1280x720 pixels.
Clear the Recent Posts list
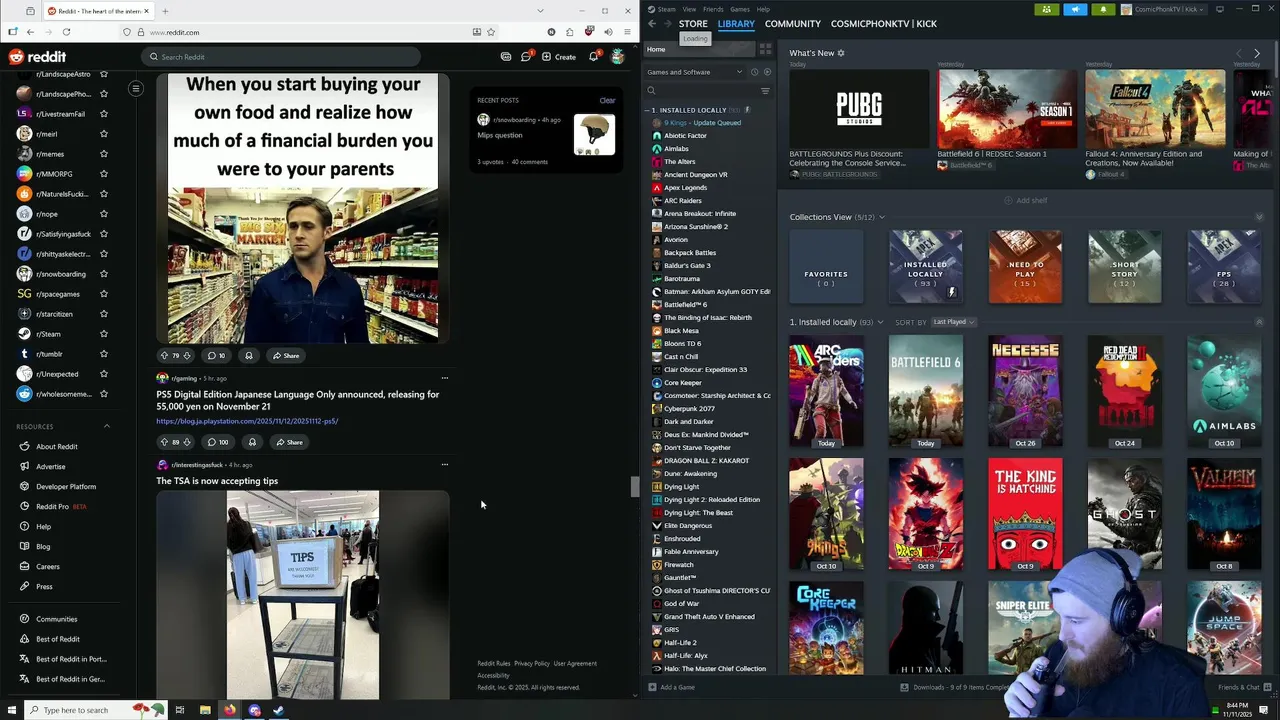(607, 100)
